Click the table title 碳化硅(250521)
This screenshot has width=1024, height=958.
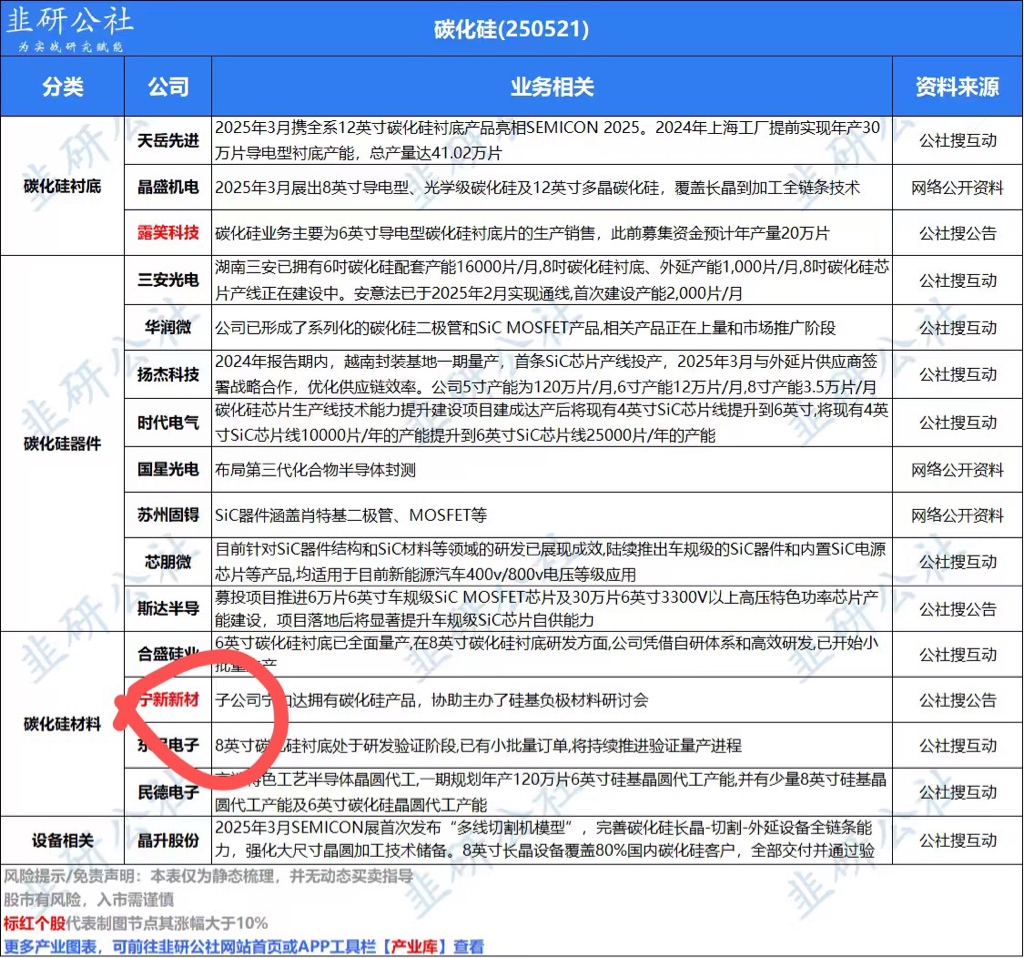point(511,29)
